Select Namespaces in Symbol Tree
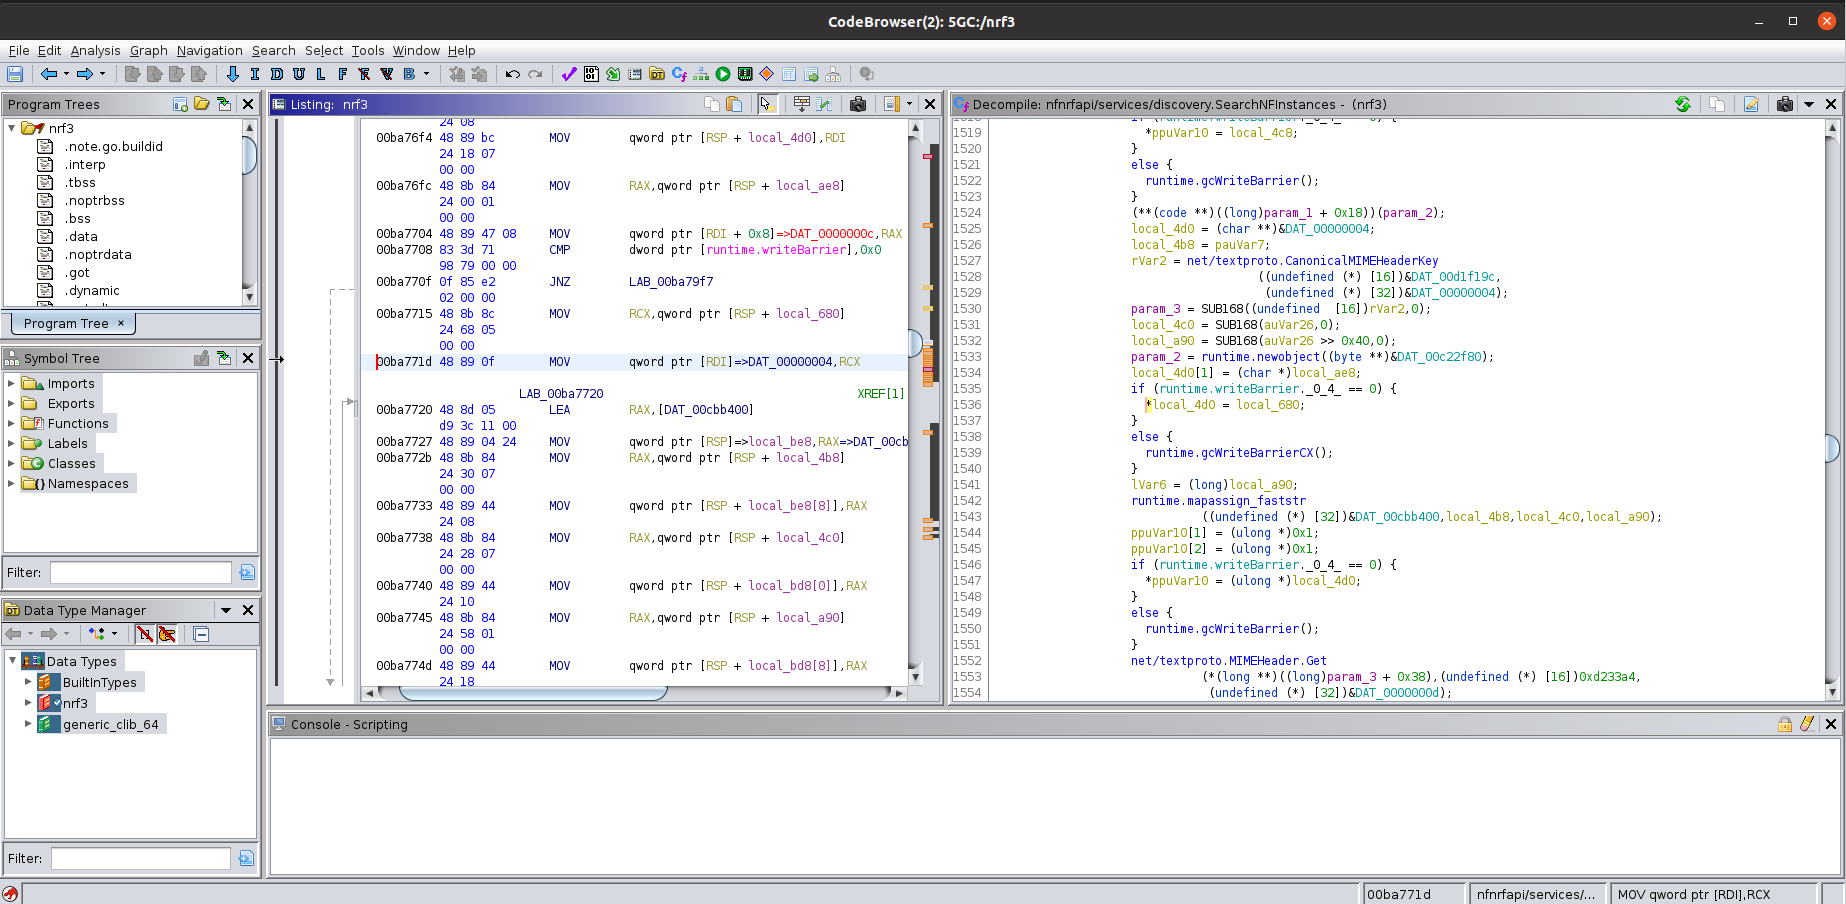This screenshot has width=1846, height=904. click(x=88, y=483)
